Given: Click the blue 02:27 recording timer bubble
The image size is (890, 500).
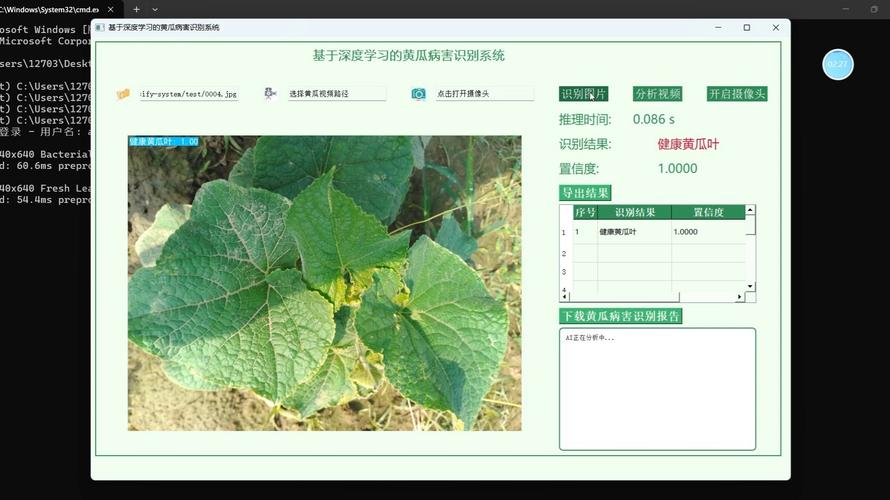Looking at the screenshot, I should click(838, 64).
